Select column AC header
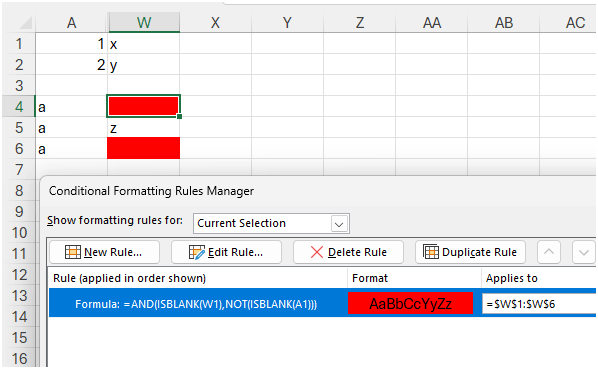The height and width of the screenshot is (369, 598). coord(569,22)
